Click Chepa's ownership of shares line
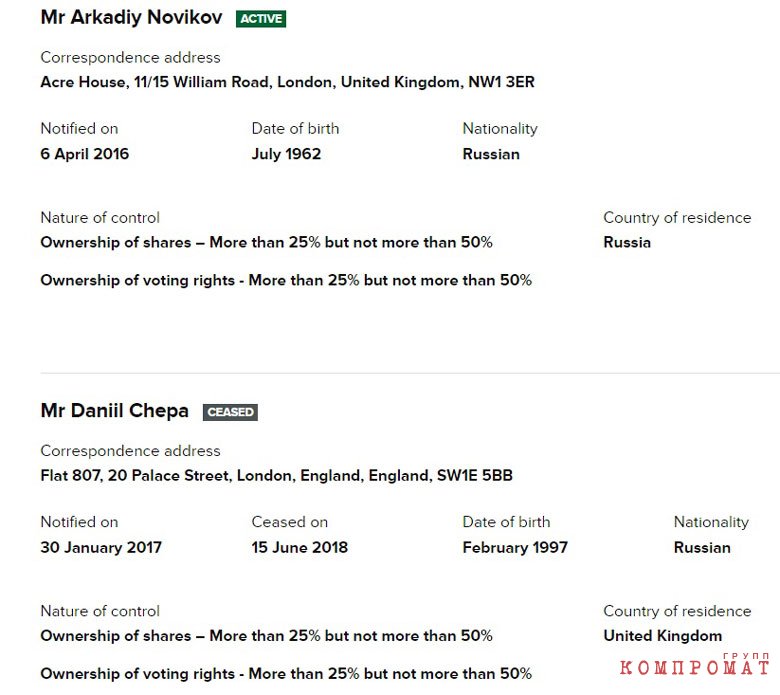 pyautogui.click(x=267, y=636)
